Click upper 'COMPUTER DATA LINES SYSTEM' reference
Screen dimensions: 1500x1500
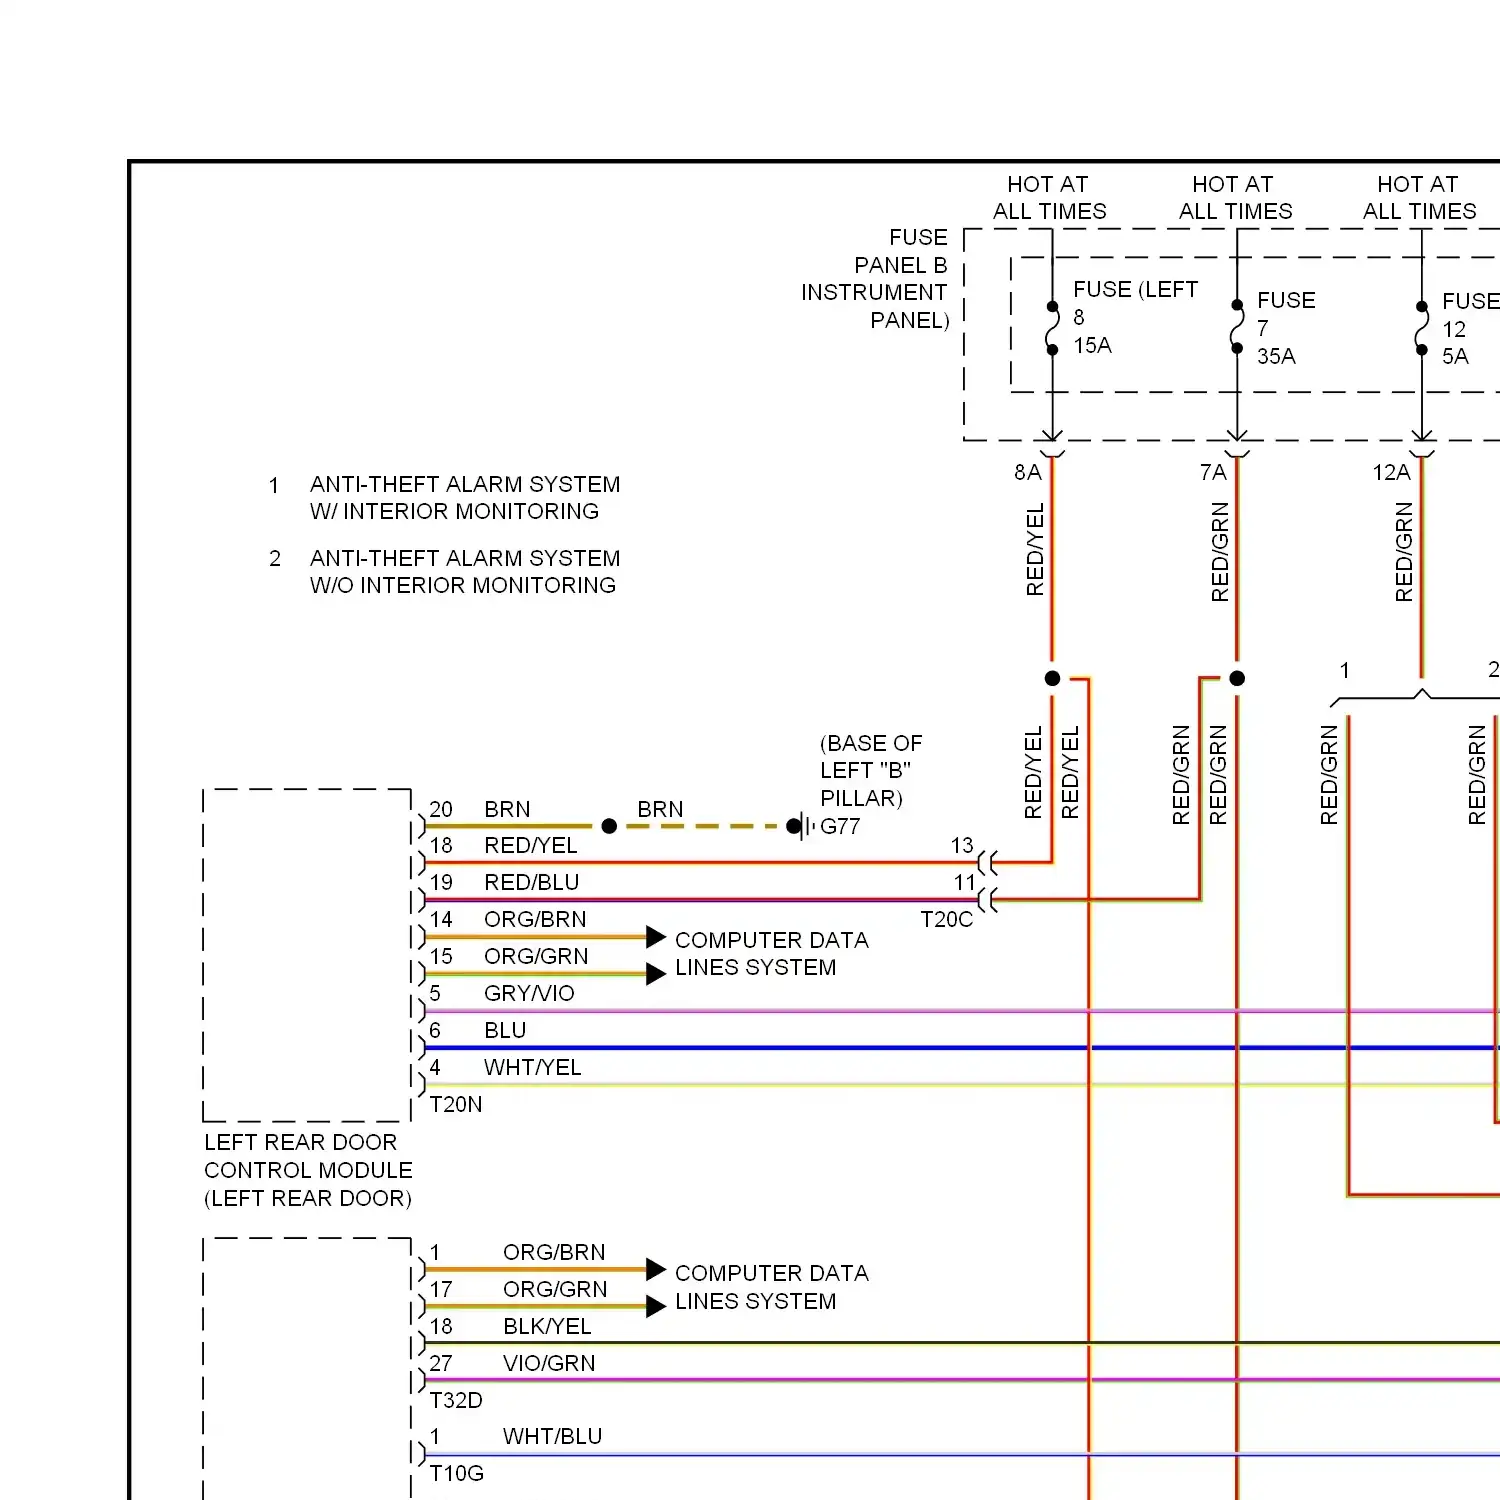771,954
